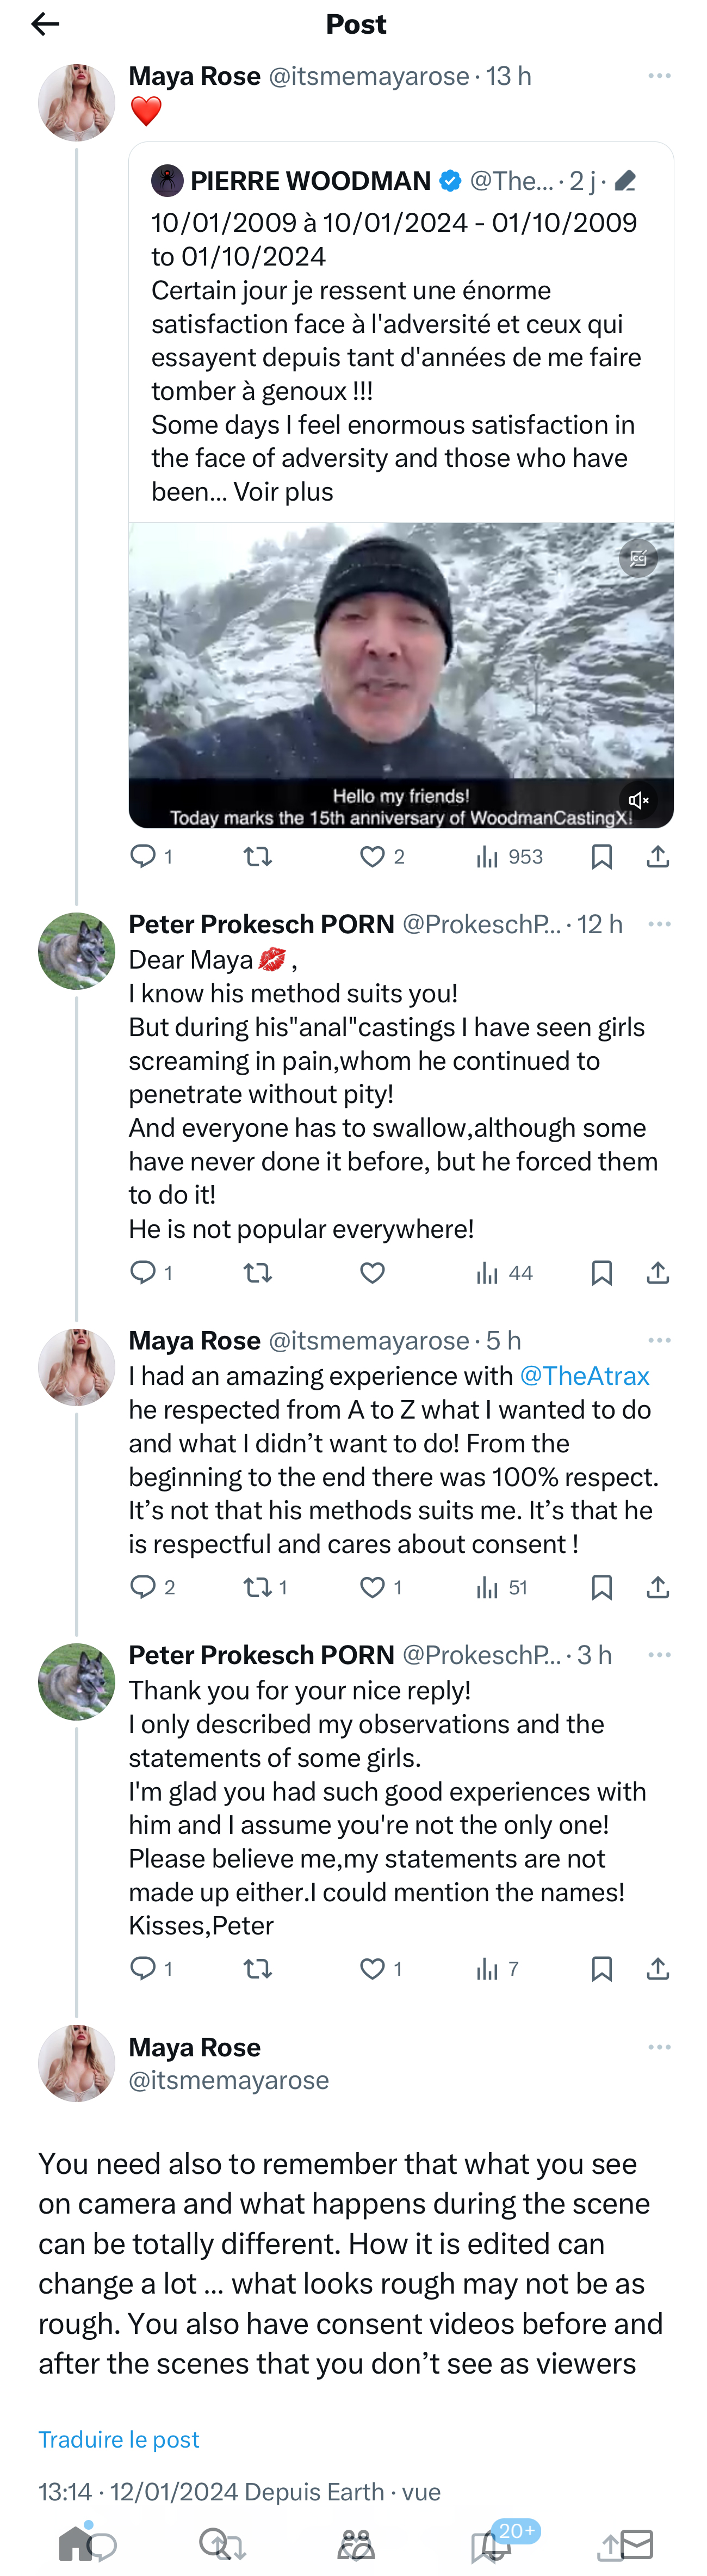View analytics showing 953 views
The height and width of the screenshot is (2576, 707).
509,856
